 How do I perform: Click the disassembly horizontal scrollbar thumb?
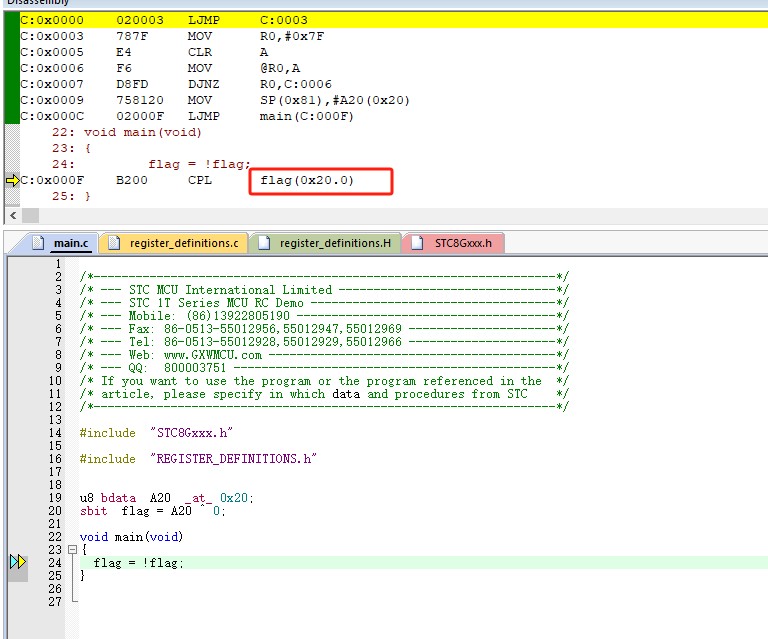[x=30, y=215]
